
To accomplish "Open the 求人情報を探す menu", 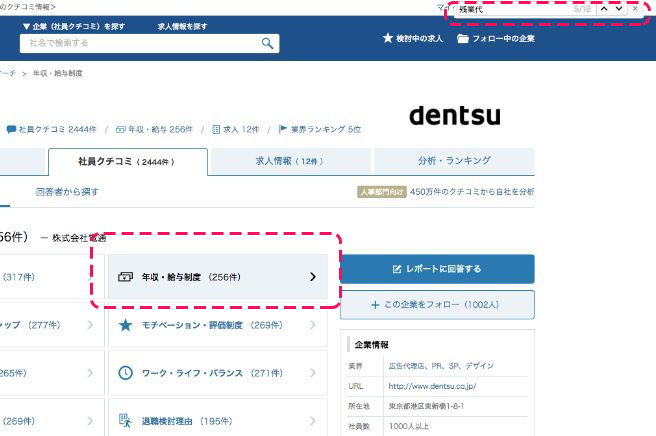I will (182, 26).
